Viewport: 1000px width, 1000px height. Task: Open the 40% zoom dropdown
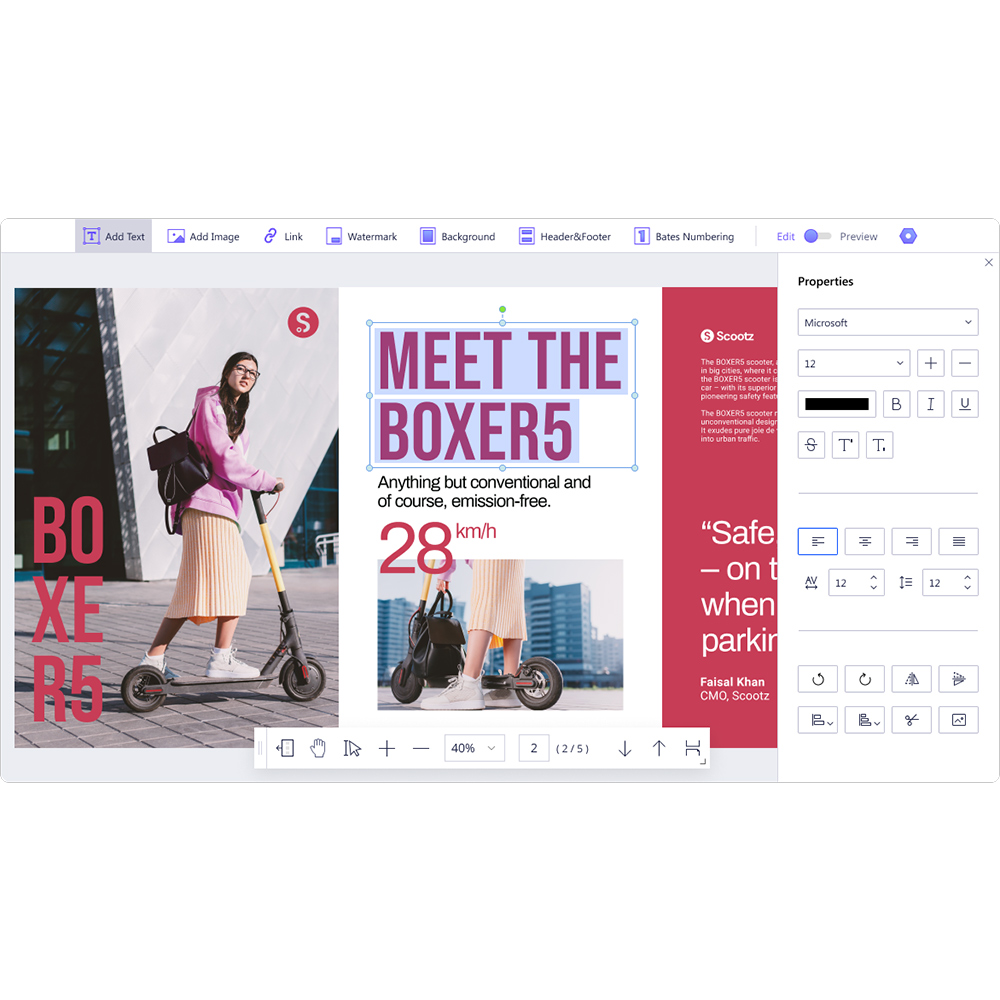tap(474, 748)
